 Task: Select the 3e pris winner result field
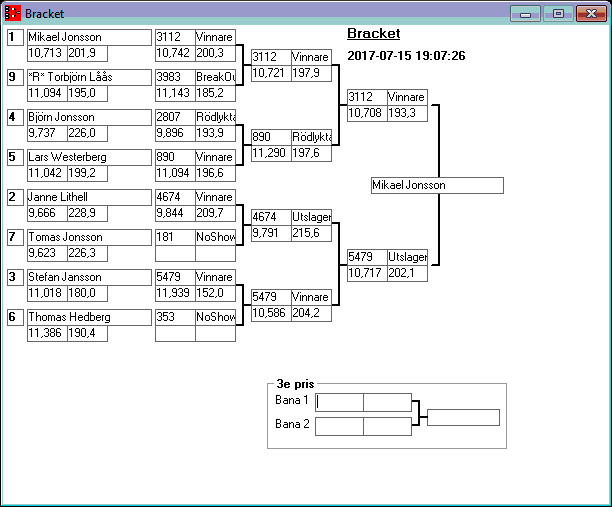click(x=463, y=417)
